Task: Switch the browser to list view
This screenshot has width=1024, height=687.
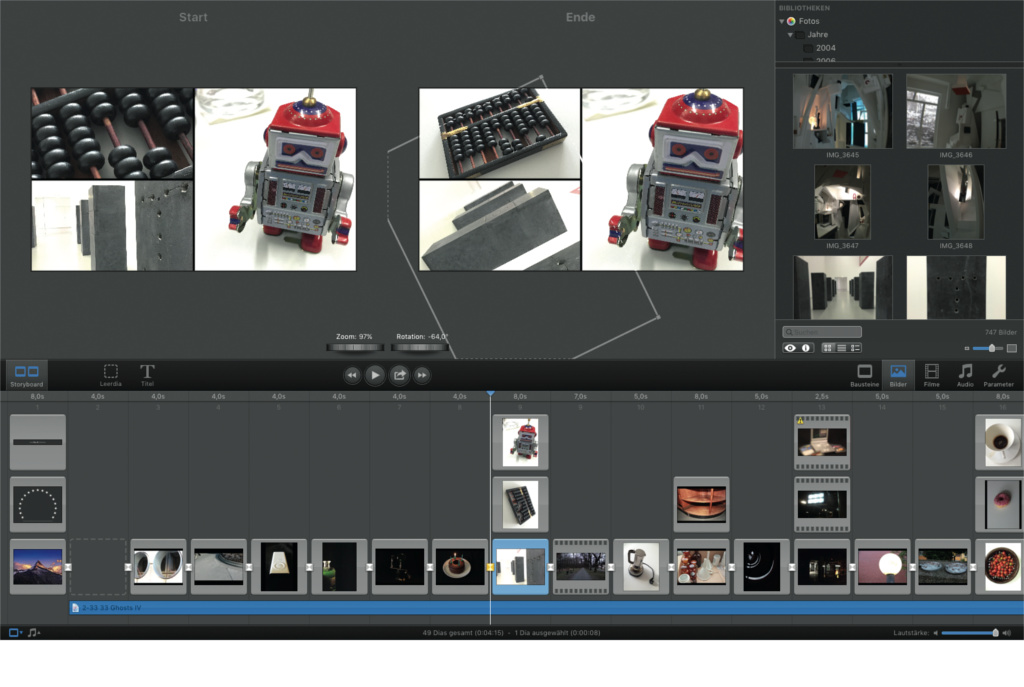Action: click(x=841, y=348)
